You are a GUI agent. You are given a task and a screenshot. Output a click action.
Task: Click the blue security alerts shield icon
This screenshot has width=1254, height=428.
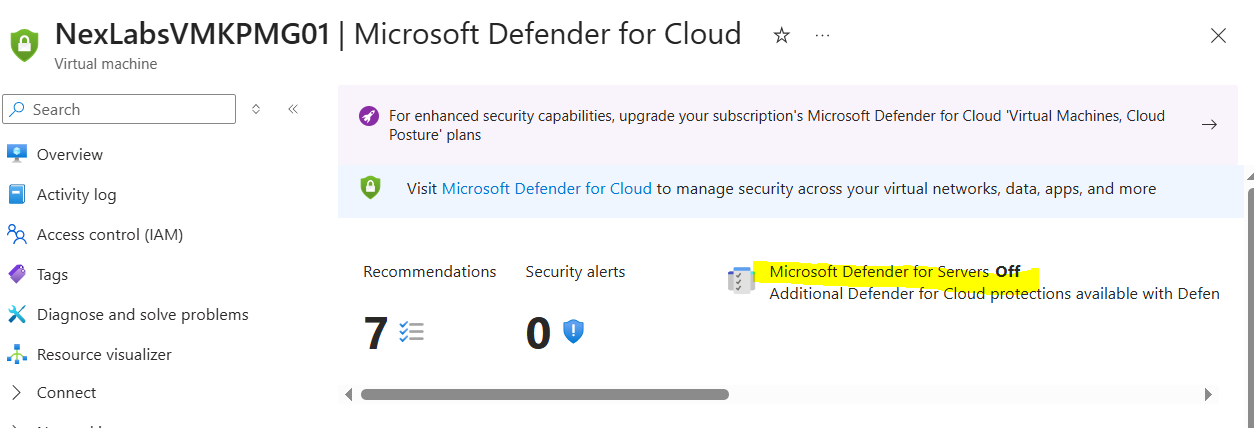[573, 332]
